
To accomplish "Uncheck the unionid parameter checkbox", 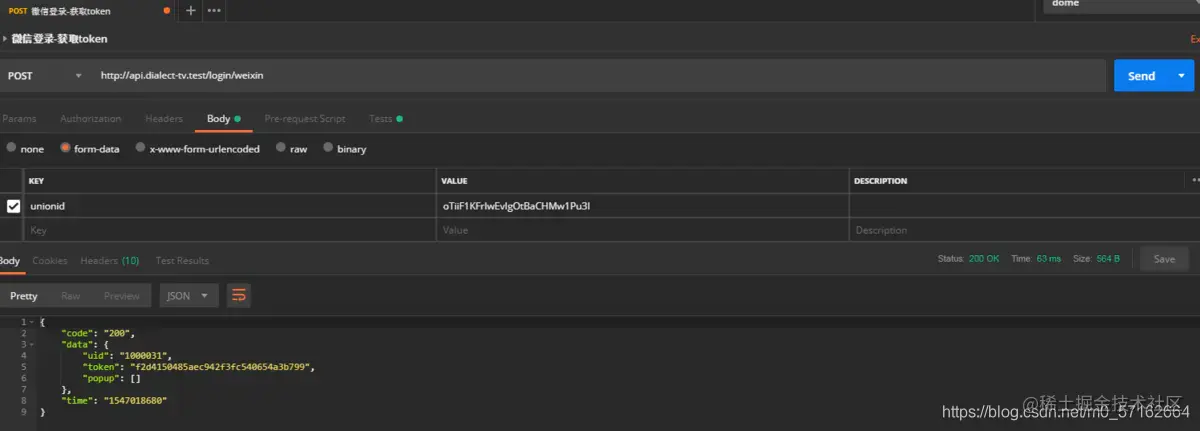I will click(x=13, y=206).
